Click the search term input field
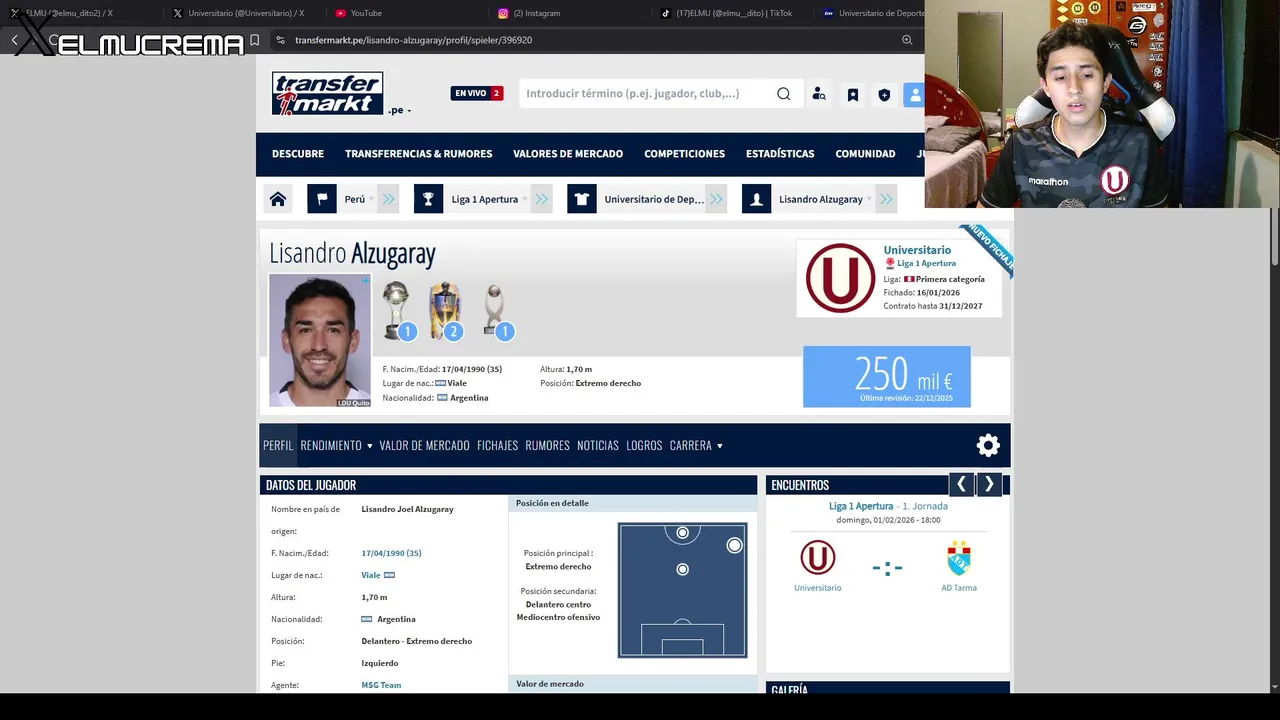This screenshot has width=1280, height=720. point(646,93)
